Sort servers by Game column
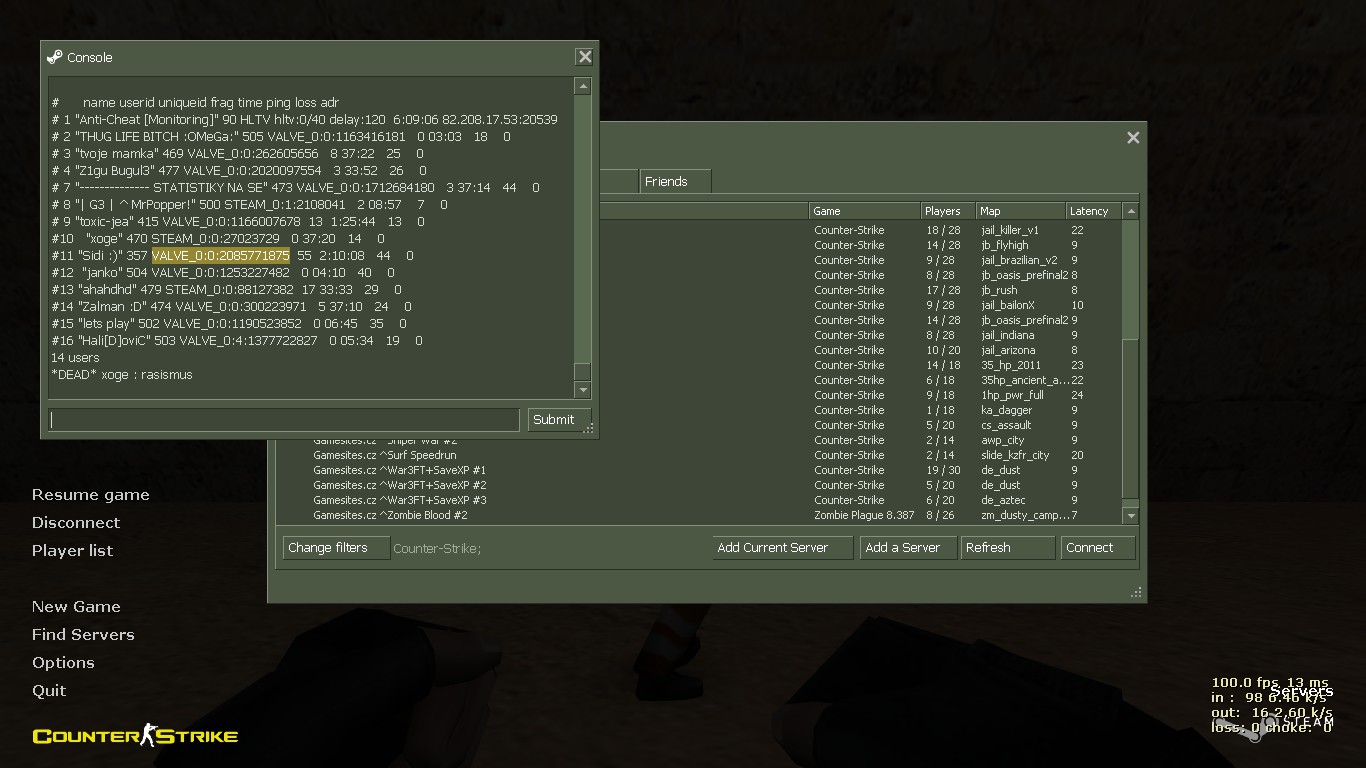Viewport: 1366px width, 768px height. tap(864, 211)
